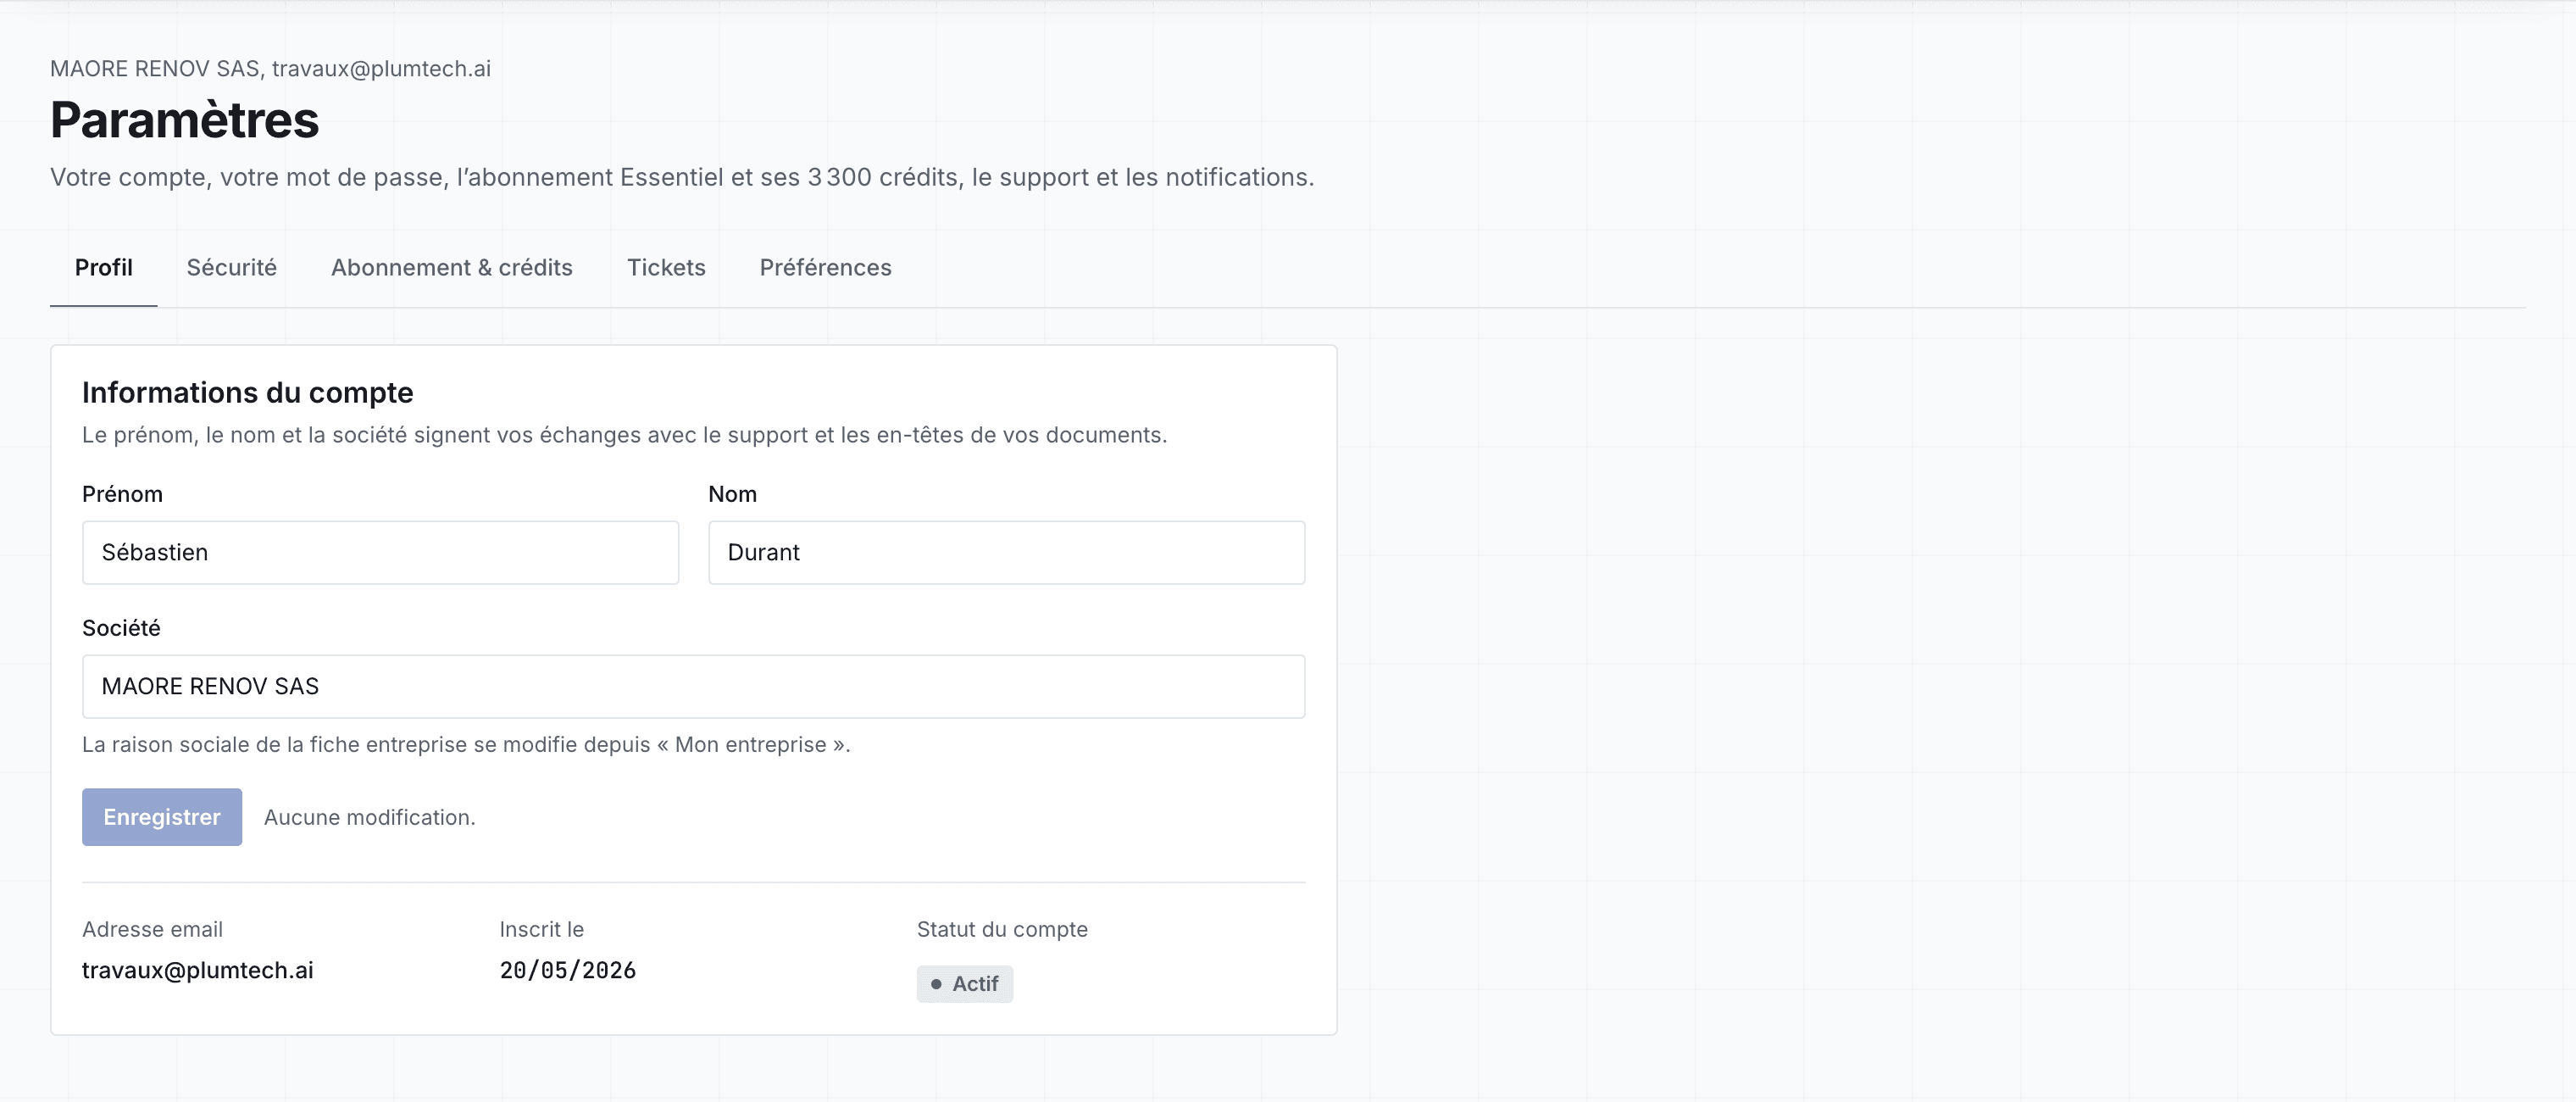The height and width of the screenshot is (1102, 2576).
Task: Click the Enregistrer button
Action: [162, 818]
